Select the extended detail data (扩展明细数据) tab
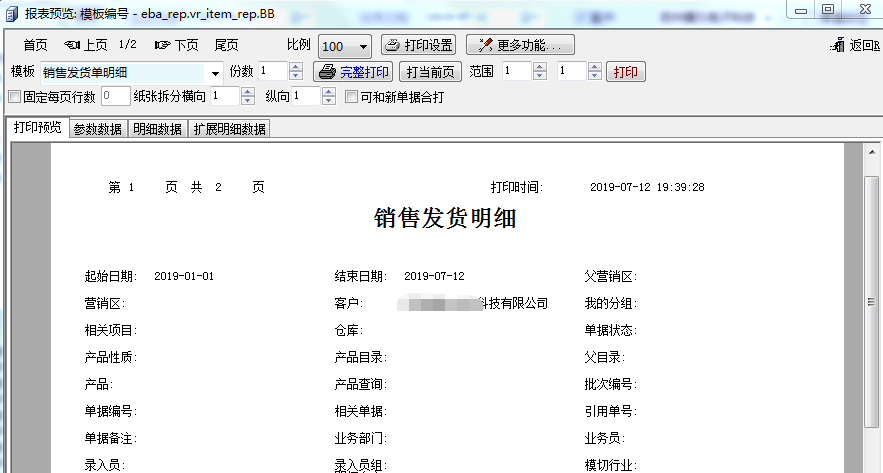Viewport: 883px width, 473px height. tap(229, 129)
